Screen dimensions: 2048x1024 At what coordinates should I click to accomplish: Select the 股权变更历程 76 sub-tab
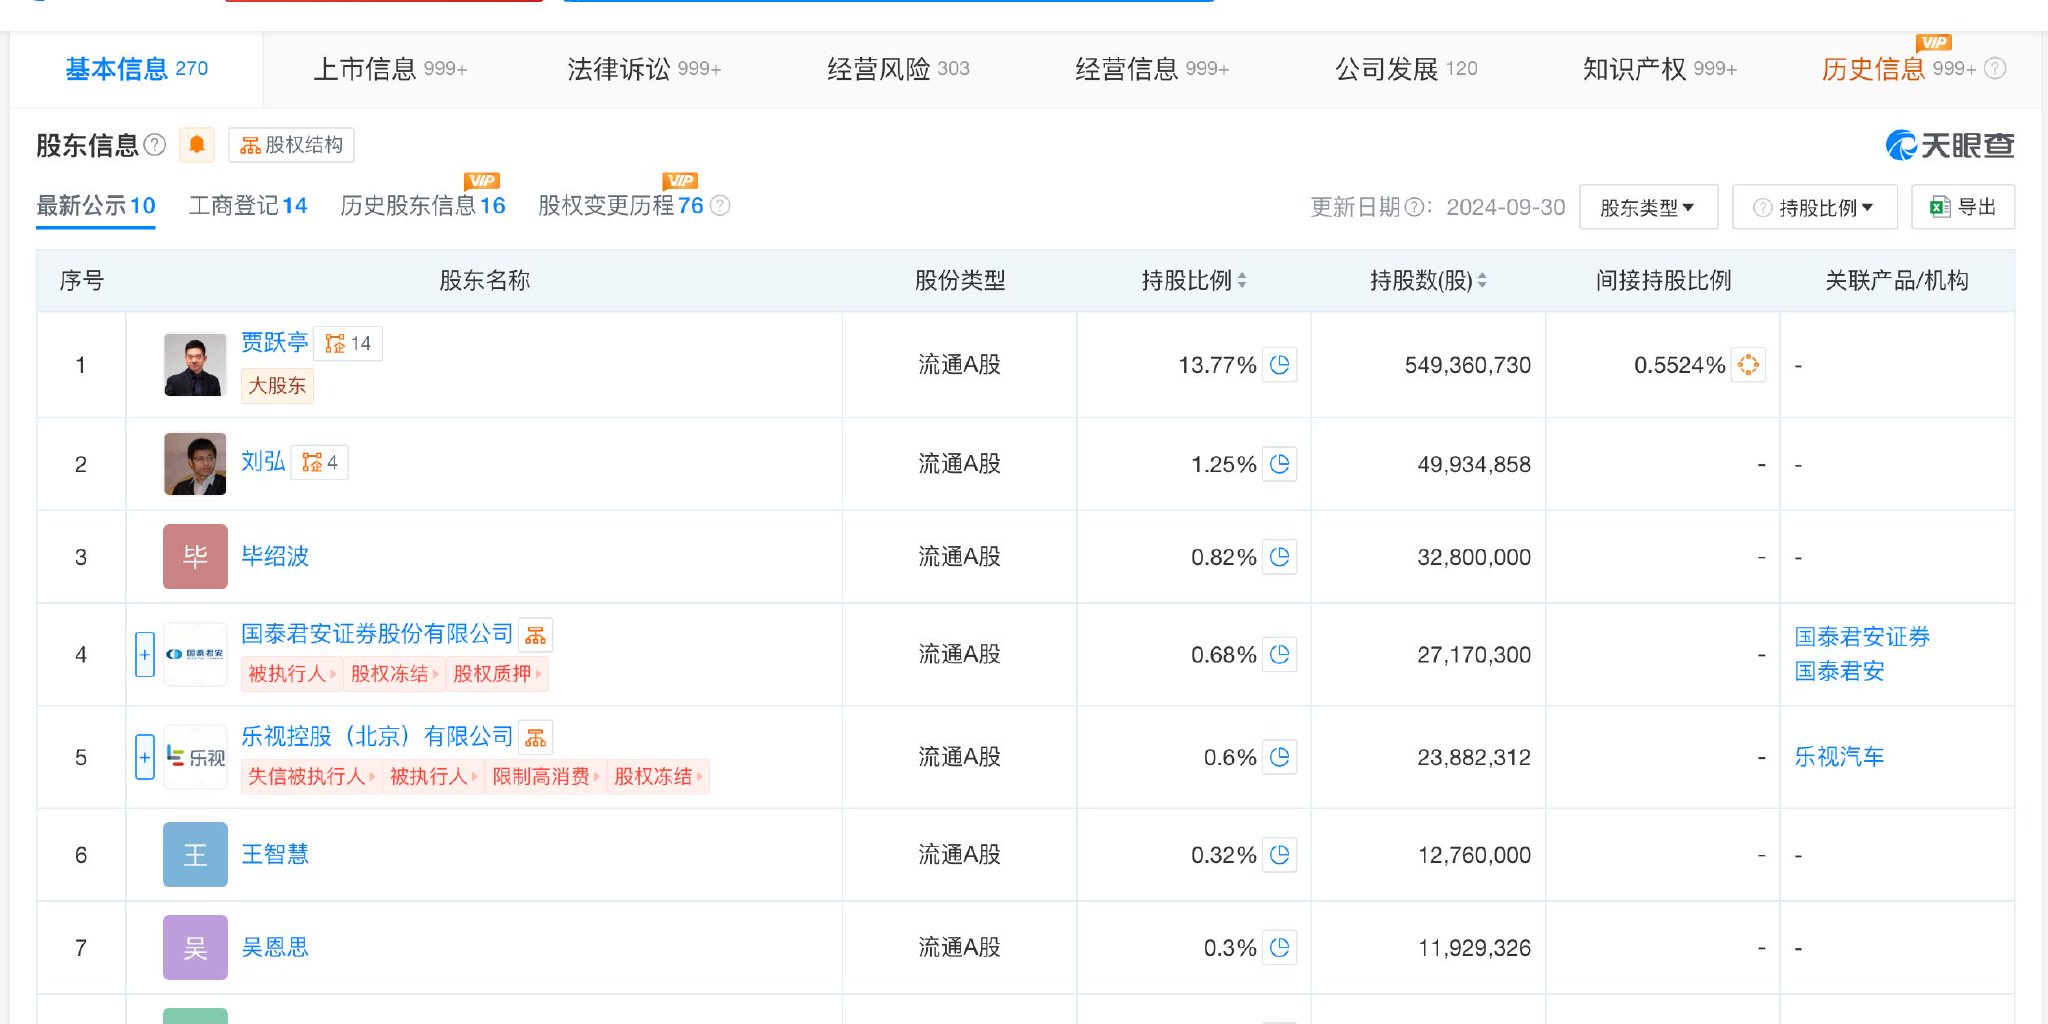pyautogui.click(x=621, y=206)
